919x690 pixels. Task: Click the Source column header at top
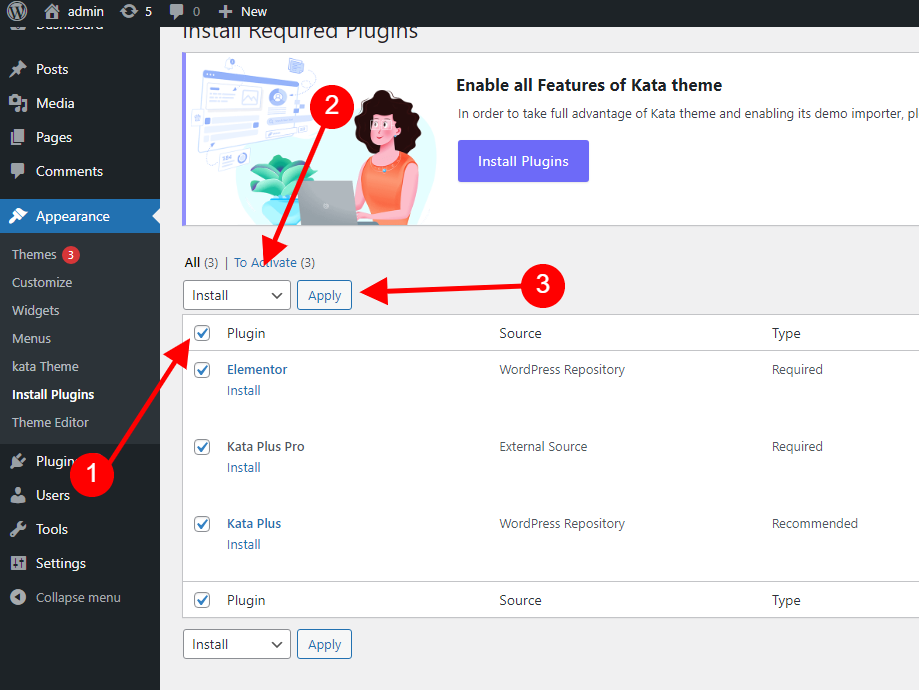520,334
